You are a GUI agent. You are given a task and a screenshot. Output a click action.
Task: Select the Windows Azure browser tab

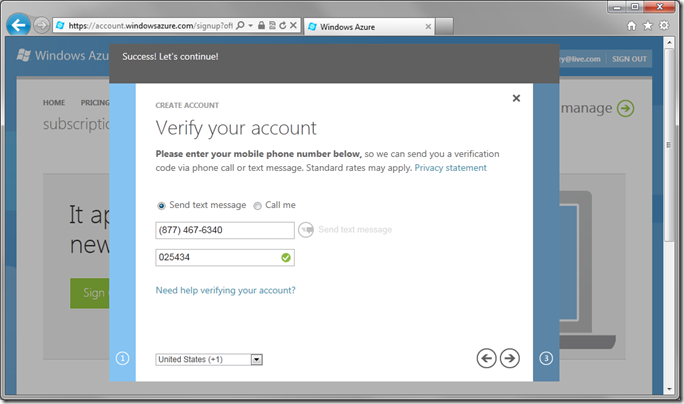[x=369, y=27]
